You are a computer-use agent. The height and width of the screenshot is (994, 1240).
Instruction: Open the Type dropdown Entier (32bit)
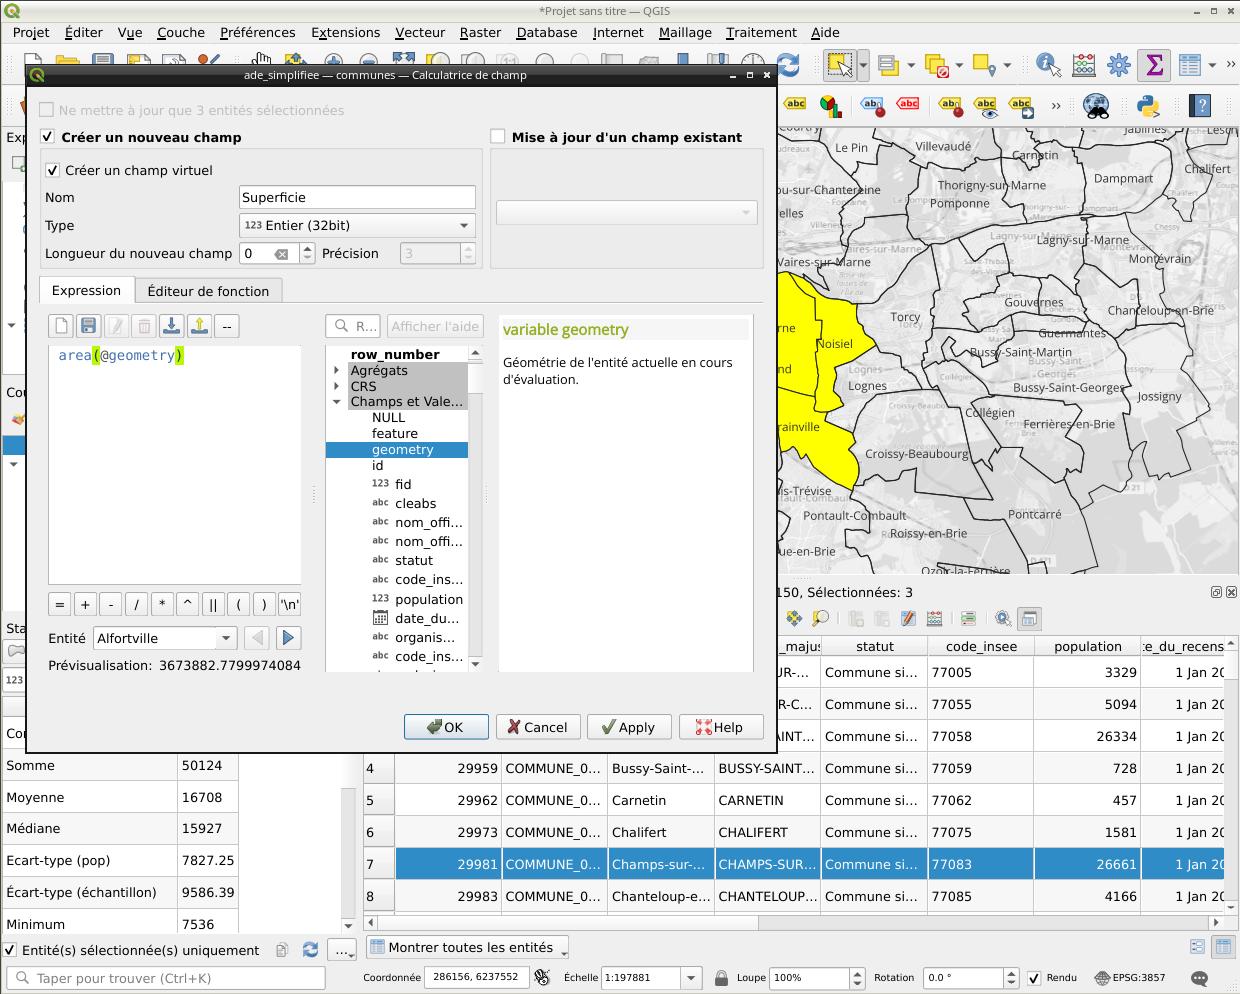coord(357,226)
